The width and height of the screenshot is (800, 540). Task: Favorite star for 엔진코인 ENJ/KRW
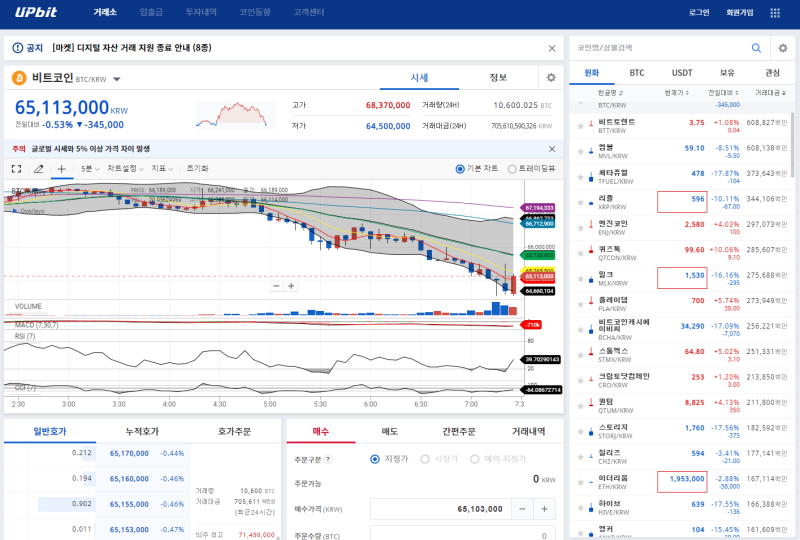click(x=580, y=228)
